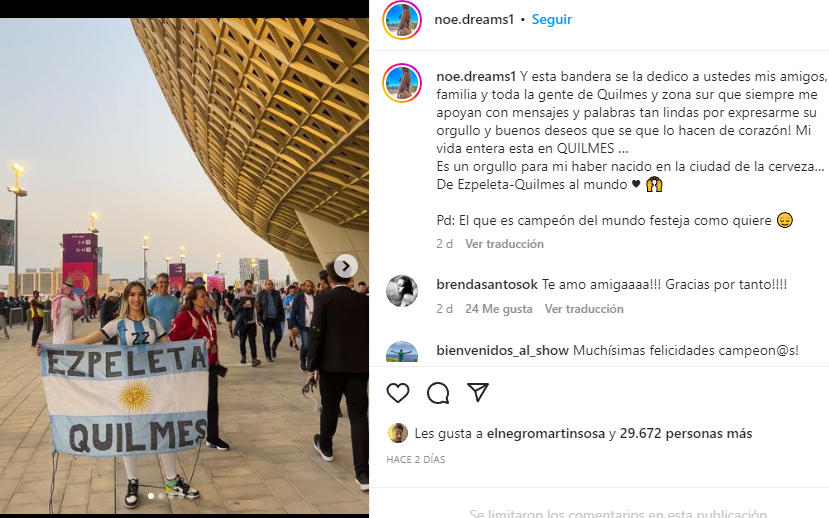This screenshot has width=829, height=518.
Task: Open elnegromartinsosa in likes line
Action: point(546,433)
